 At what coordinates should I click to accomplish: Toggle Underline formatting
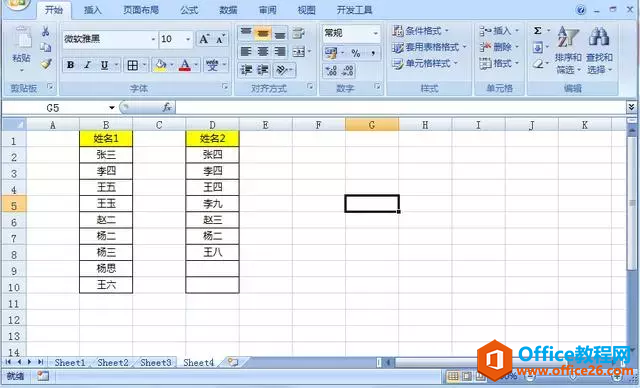[104, 65]
